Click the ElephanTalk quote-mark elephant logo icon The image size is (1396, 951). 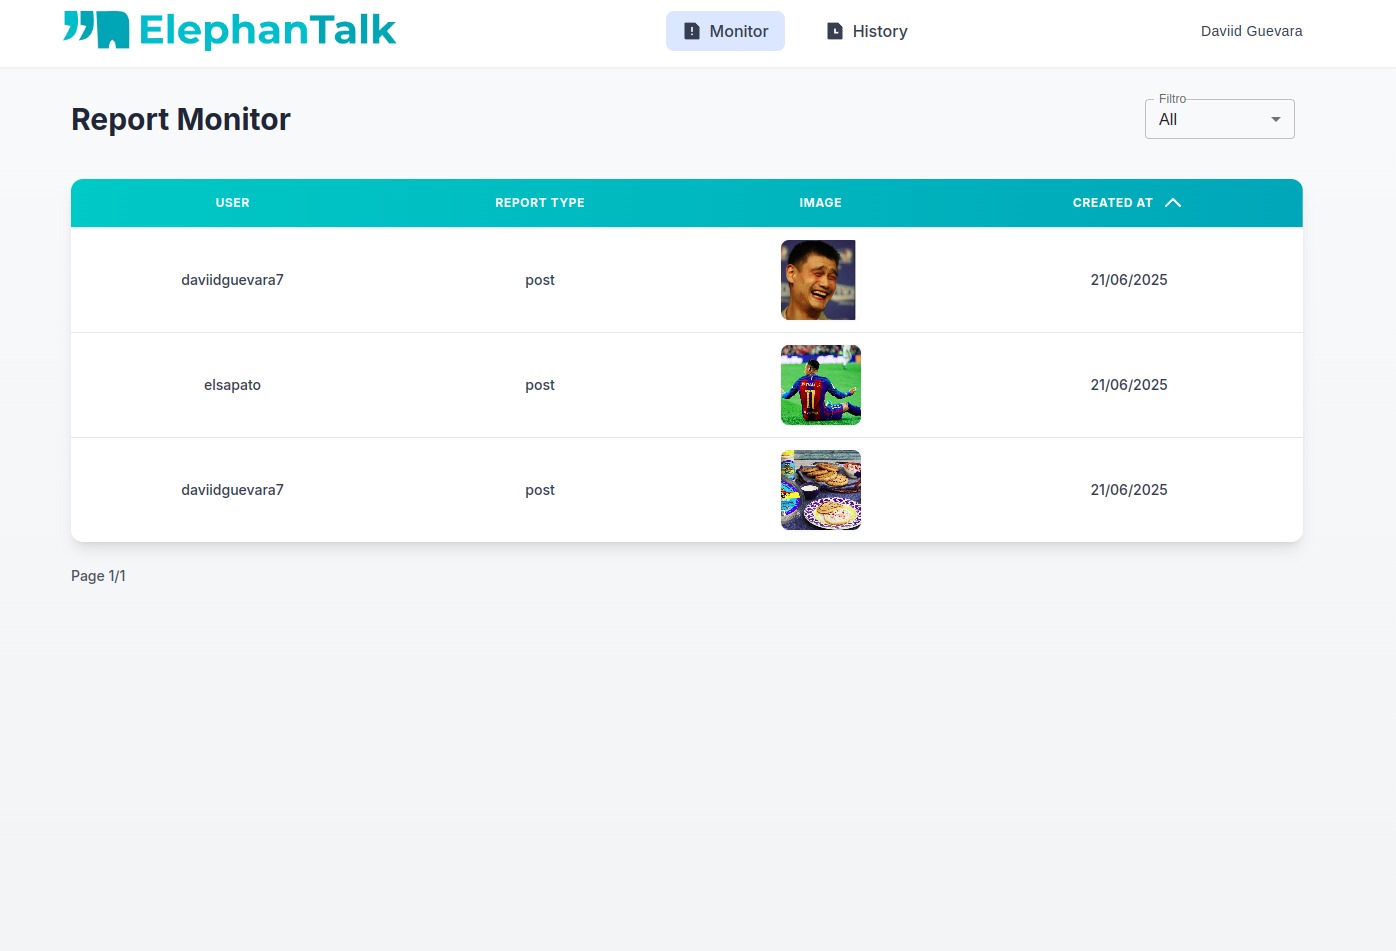[97, 30]
